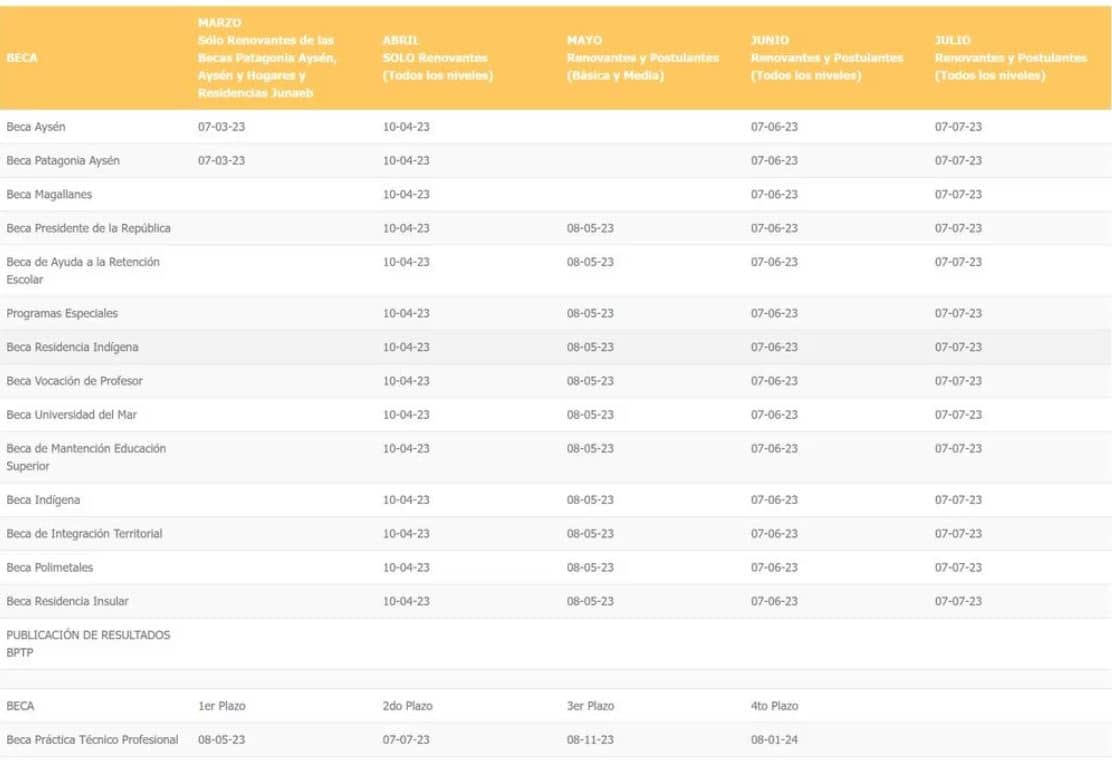Viewport: 1112px width, 760px height.
Task: Click the ABRIL SOLO Renovantes header
Action: coord(437,58)
